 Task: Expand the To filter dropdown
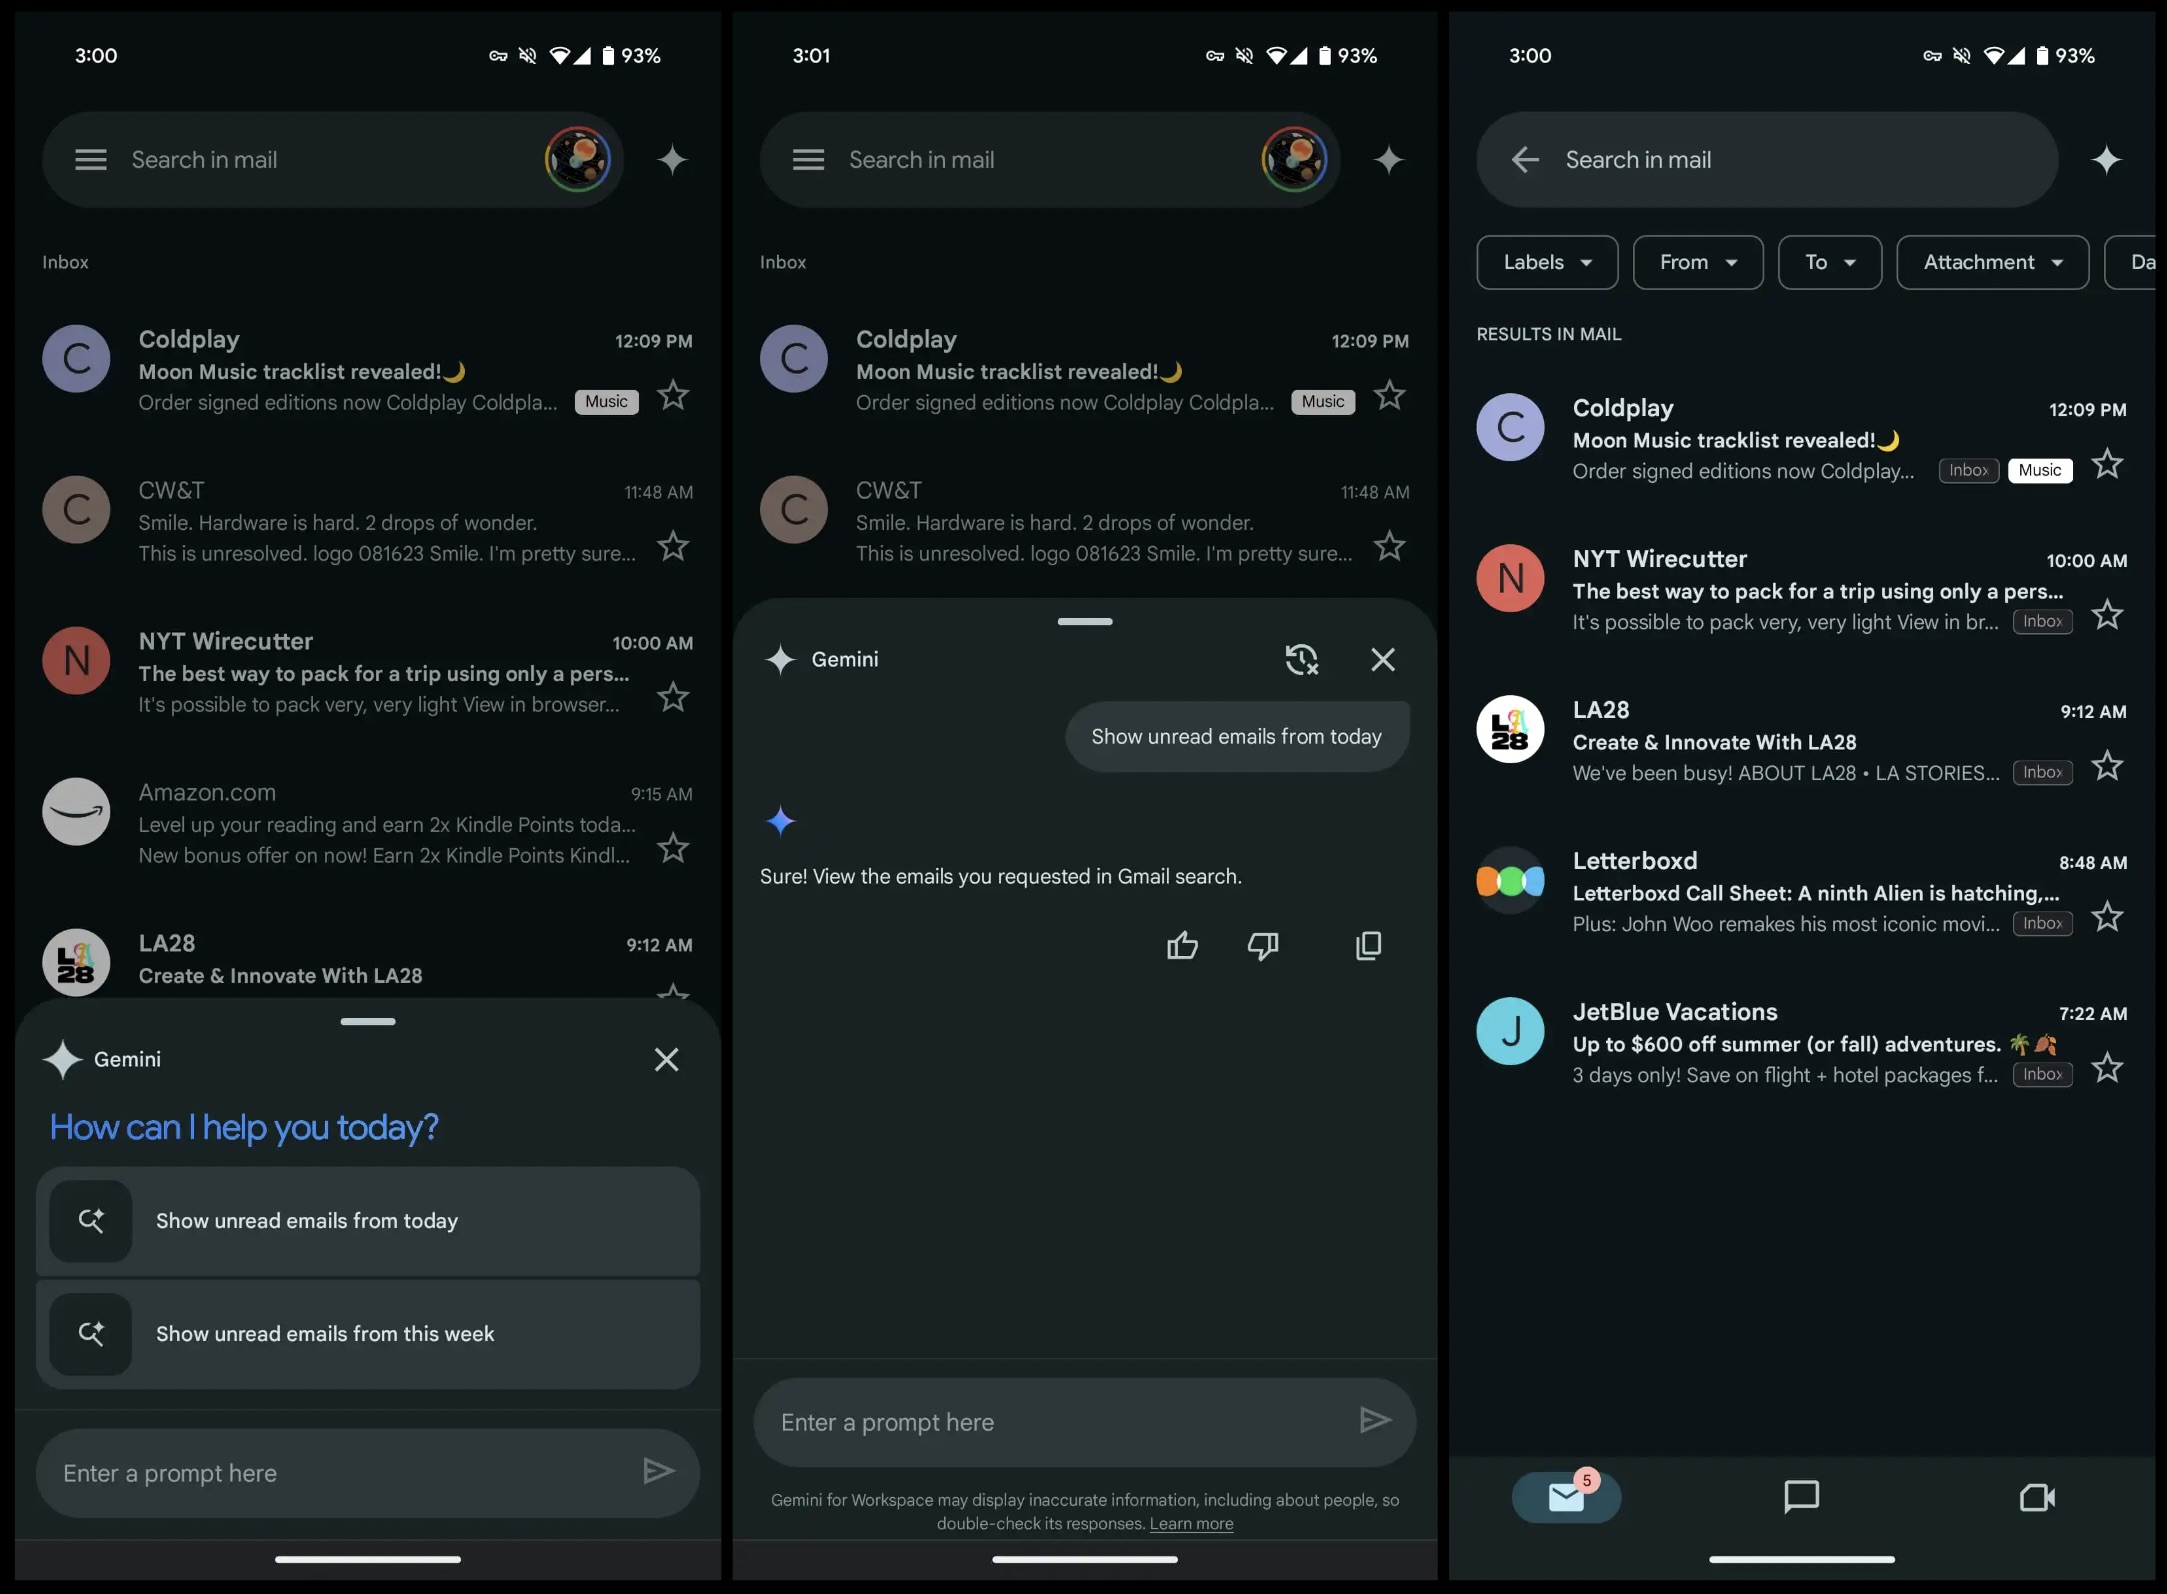point(1830,263)
